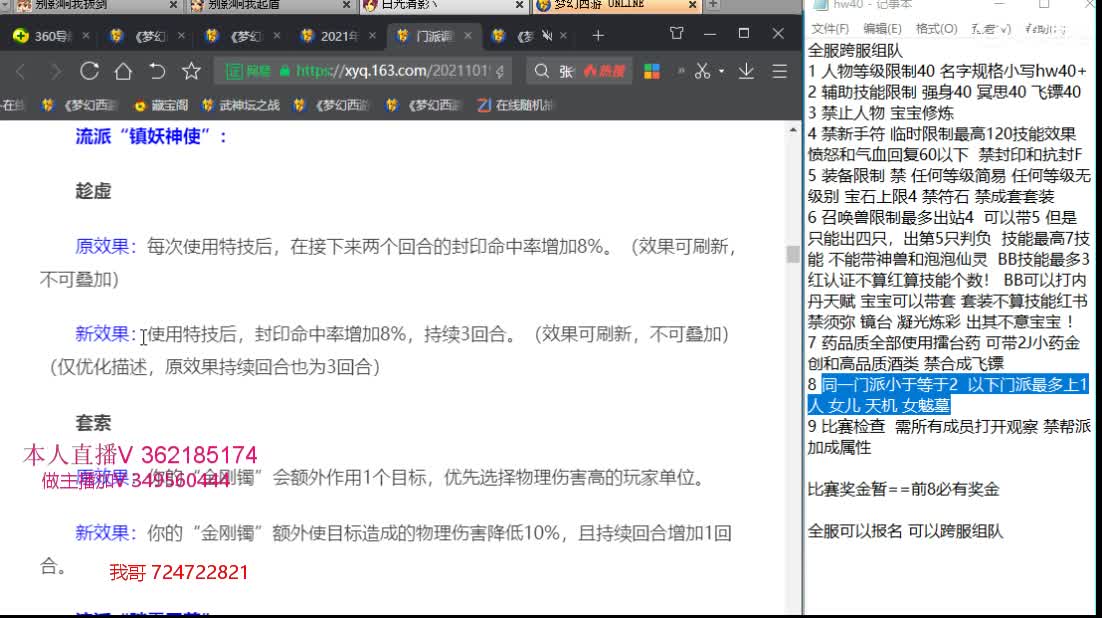
Task: Open the download manager icon
Action: (x=746, y=71)
